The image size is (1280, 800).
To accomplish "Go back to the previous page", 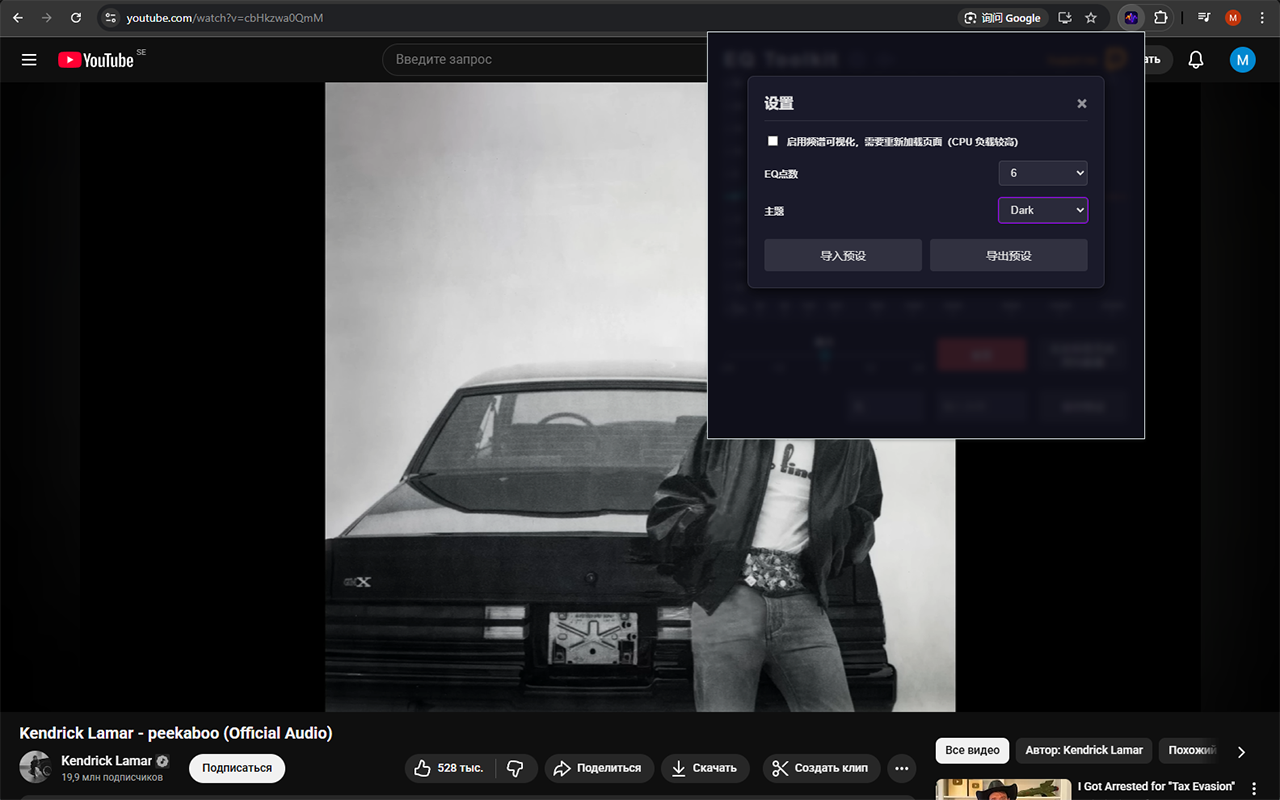I will click(x=18, y=18).
